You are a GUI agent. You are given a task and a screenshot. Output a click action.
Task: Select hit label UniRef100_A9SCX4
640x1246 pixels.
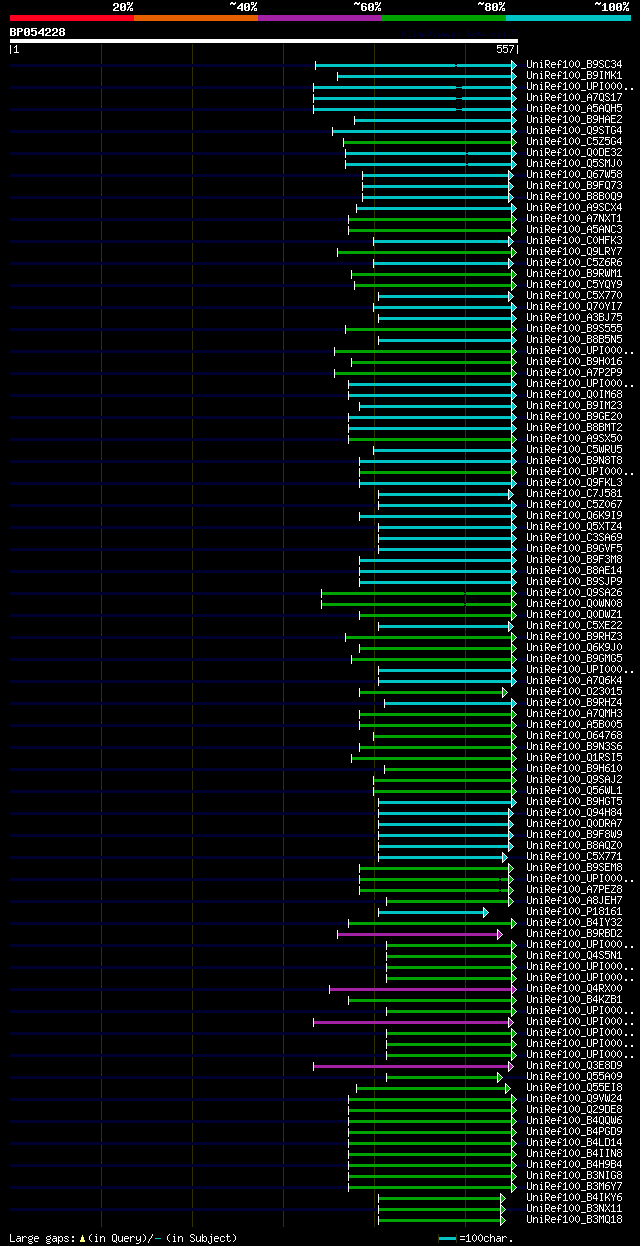pos(574,208)
